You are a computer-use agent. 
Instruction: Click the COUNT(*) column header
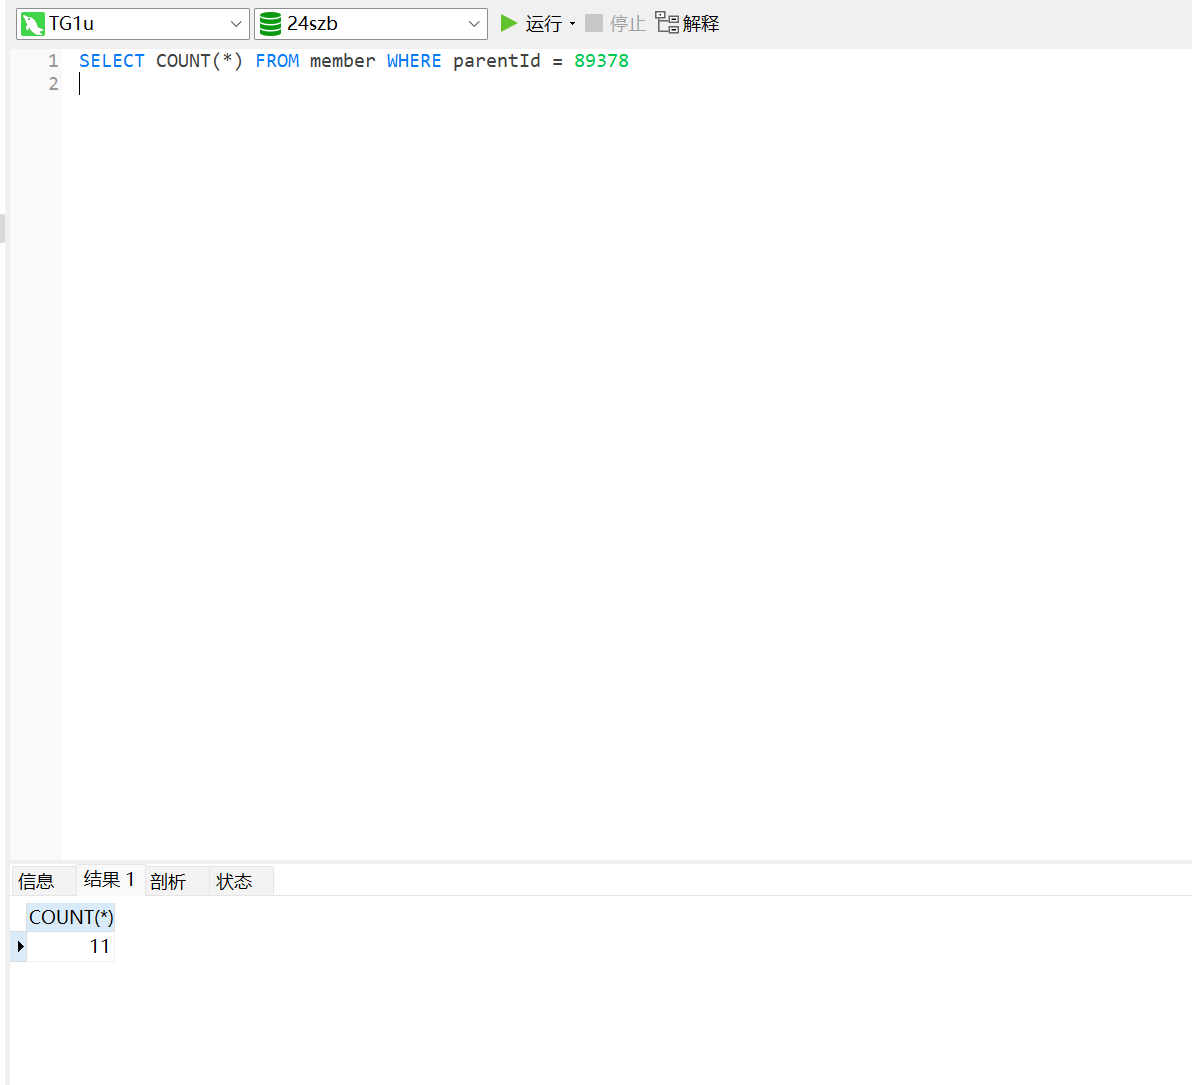(71, 917)
